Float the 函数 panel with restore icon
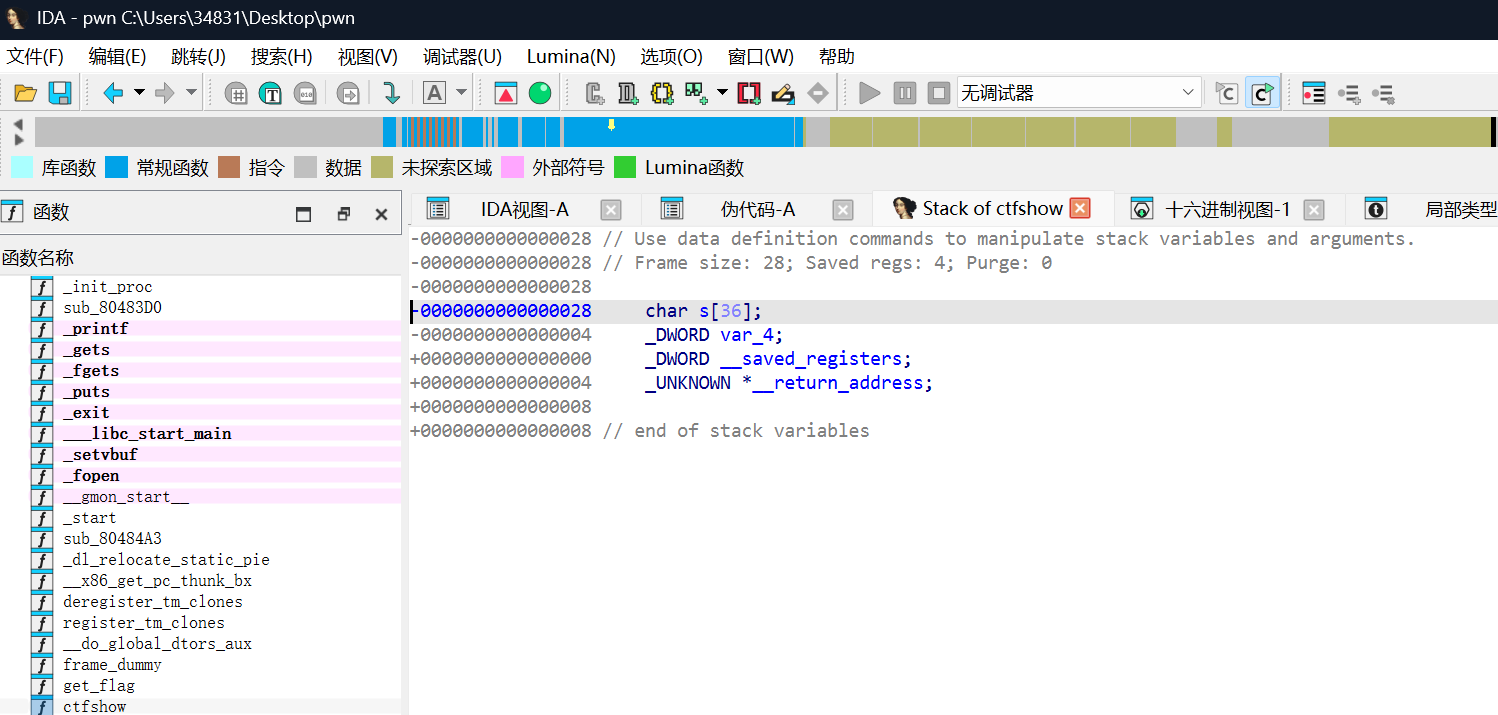 click(x=343, y=214)
